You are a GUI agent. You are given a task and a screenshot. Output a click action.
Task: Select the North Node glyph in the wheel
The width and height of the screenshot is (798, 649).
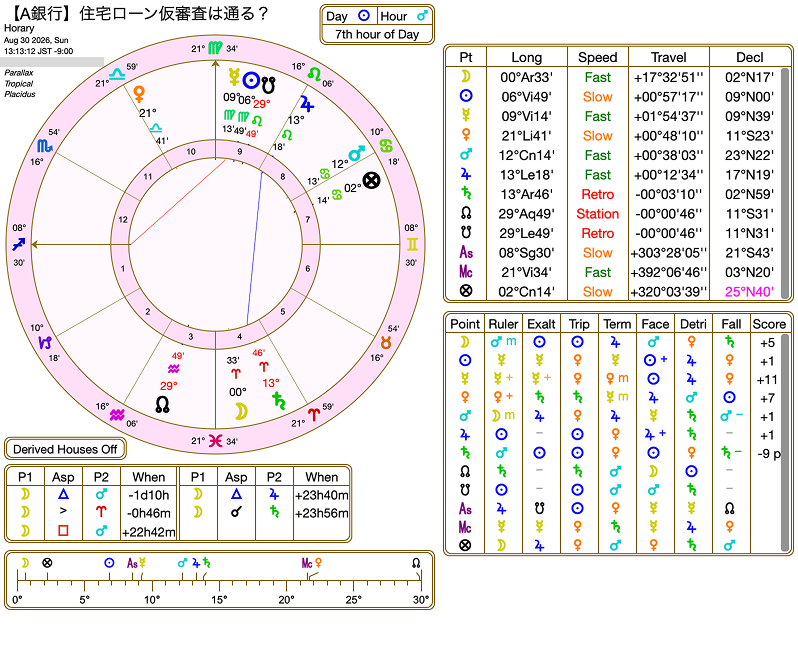click(162, 404)
